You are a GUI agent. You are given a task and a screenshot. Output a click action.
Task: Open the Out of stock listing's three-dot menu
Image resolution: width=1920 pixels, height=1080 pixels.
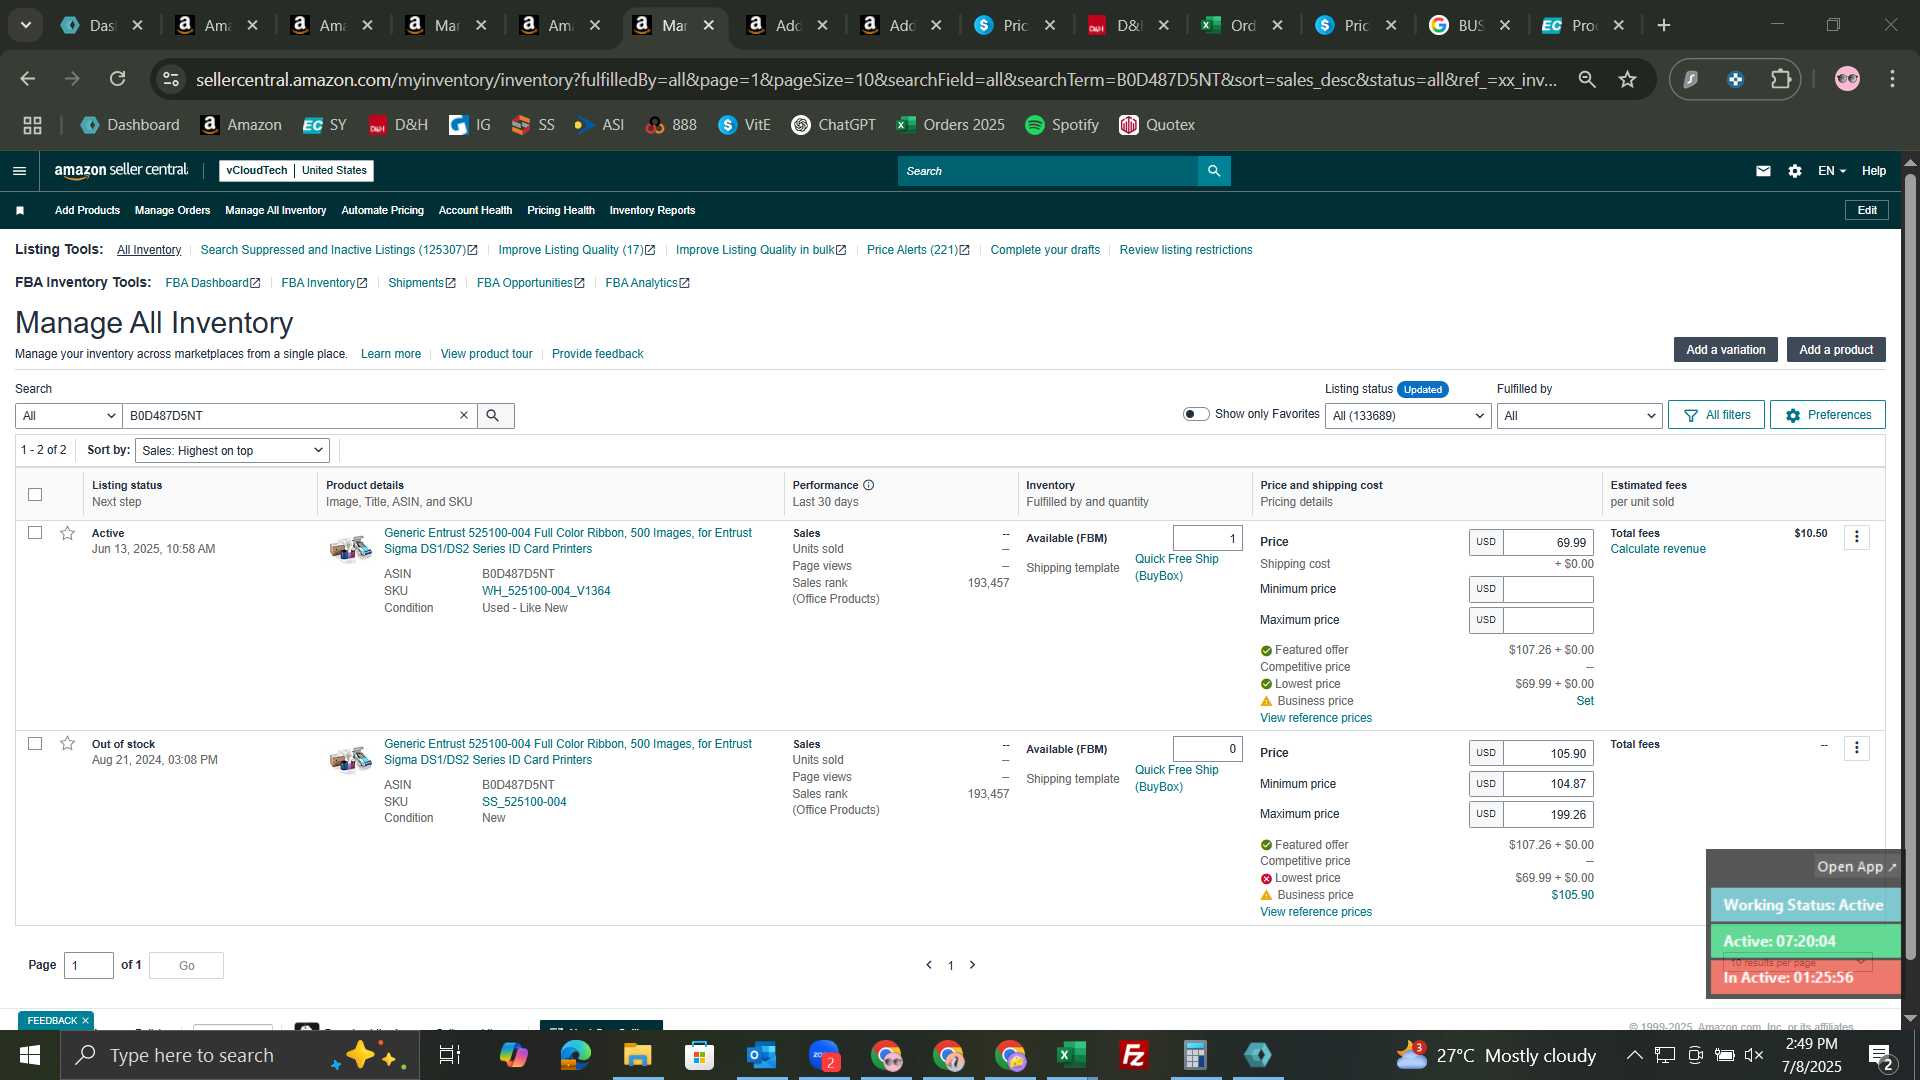click(1857, 748)
